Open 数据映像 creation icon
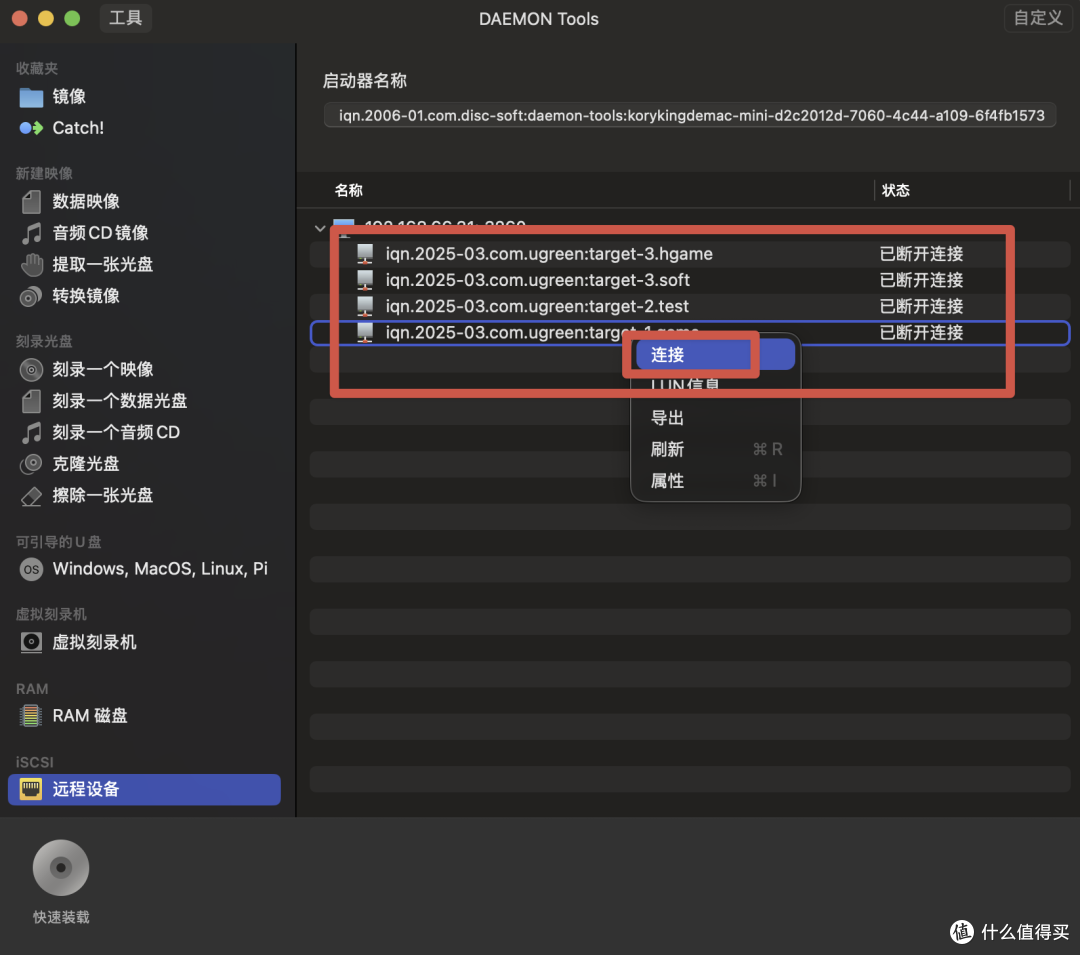Screen dimensions: 1080x955 [x=31, y=202]
